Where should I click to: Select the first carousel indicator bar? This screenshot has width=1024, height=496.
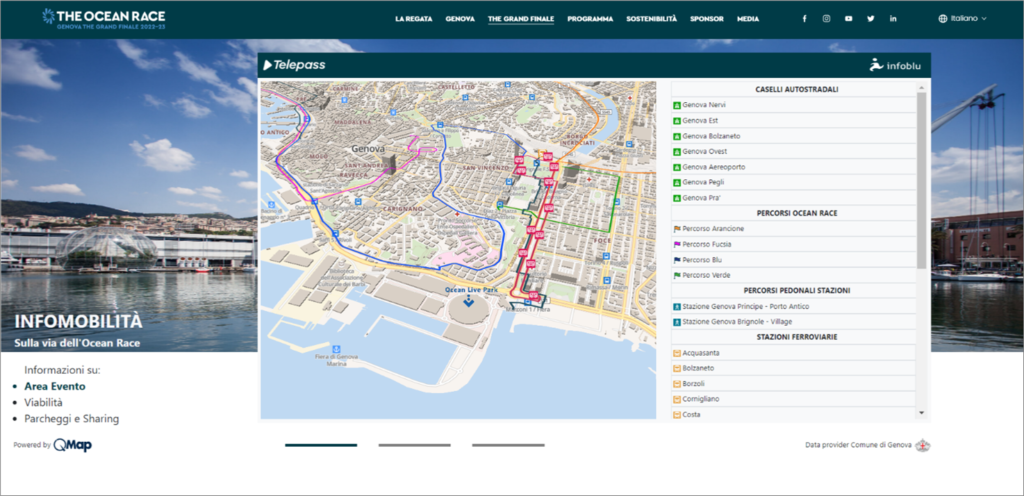click(321, 445)
